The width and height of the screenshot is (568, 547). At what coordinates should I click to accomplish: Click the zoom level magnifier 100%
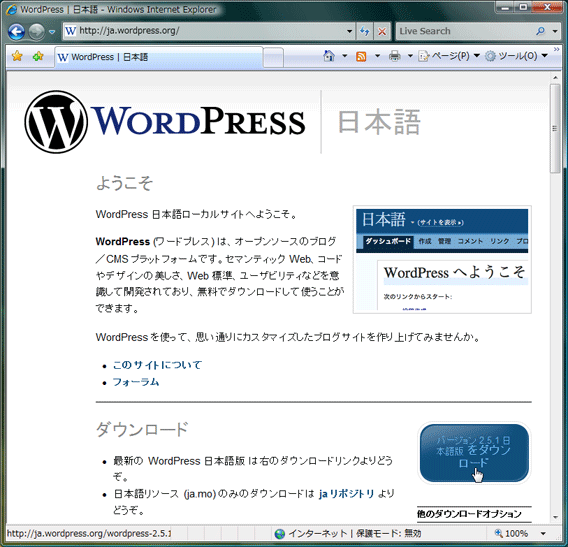coord(511,533)
